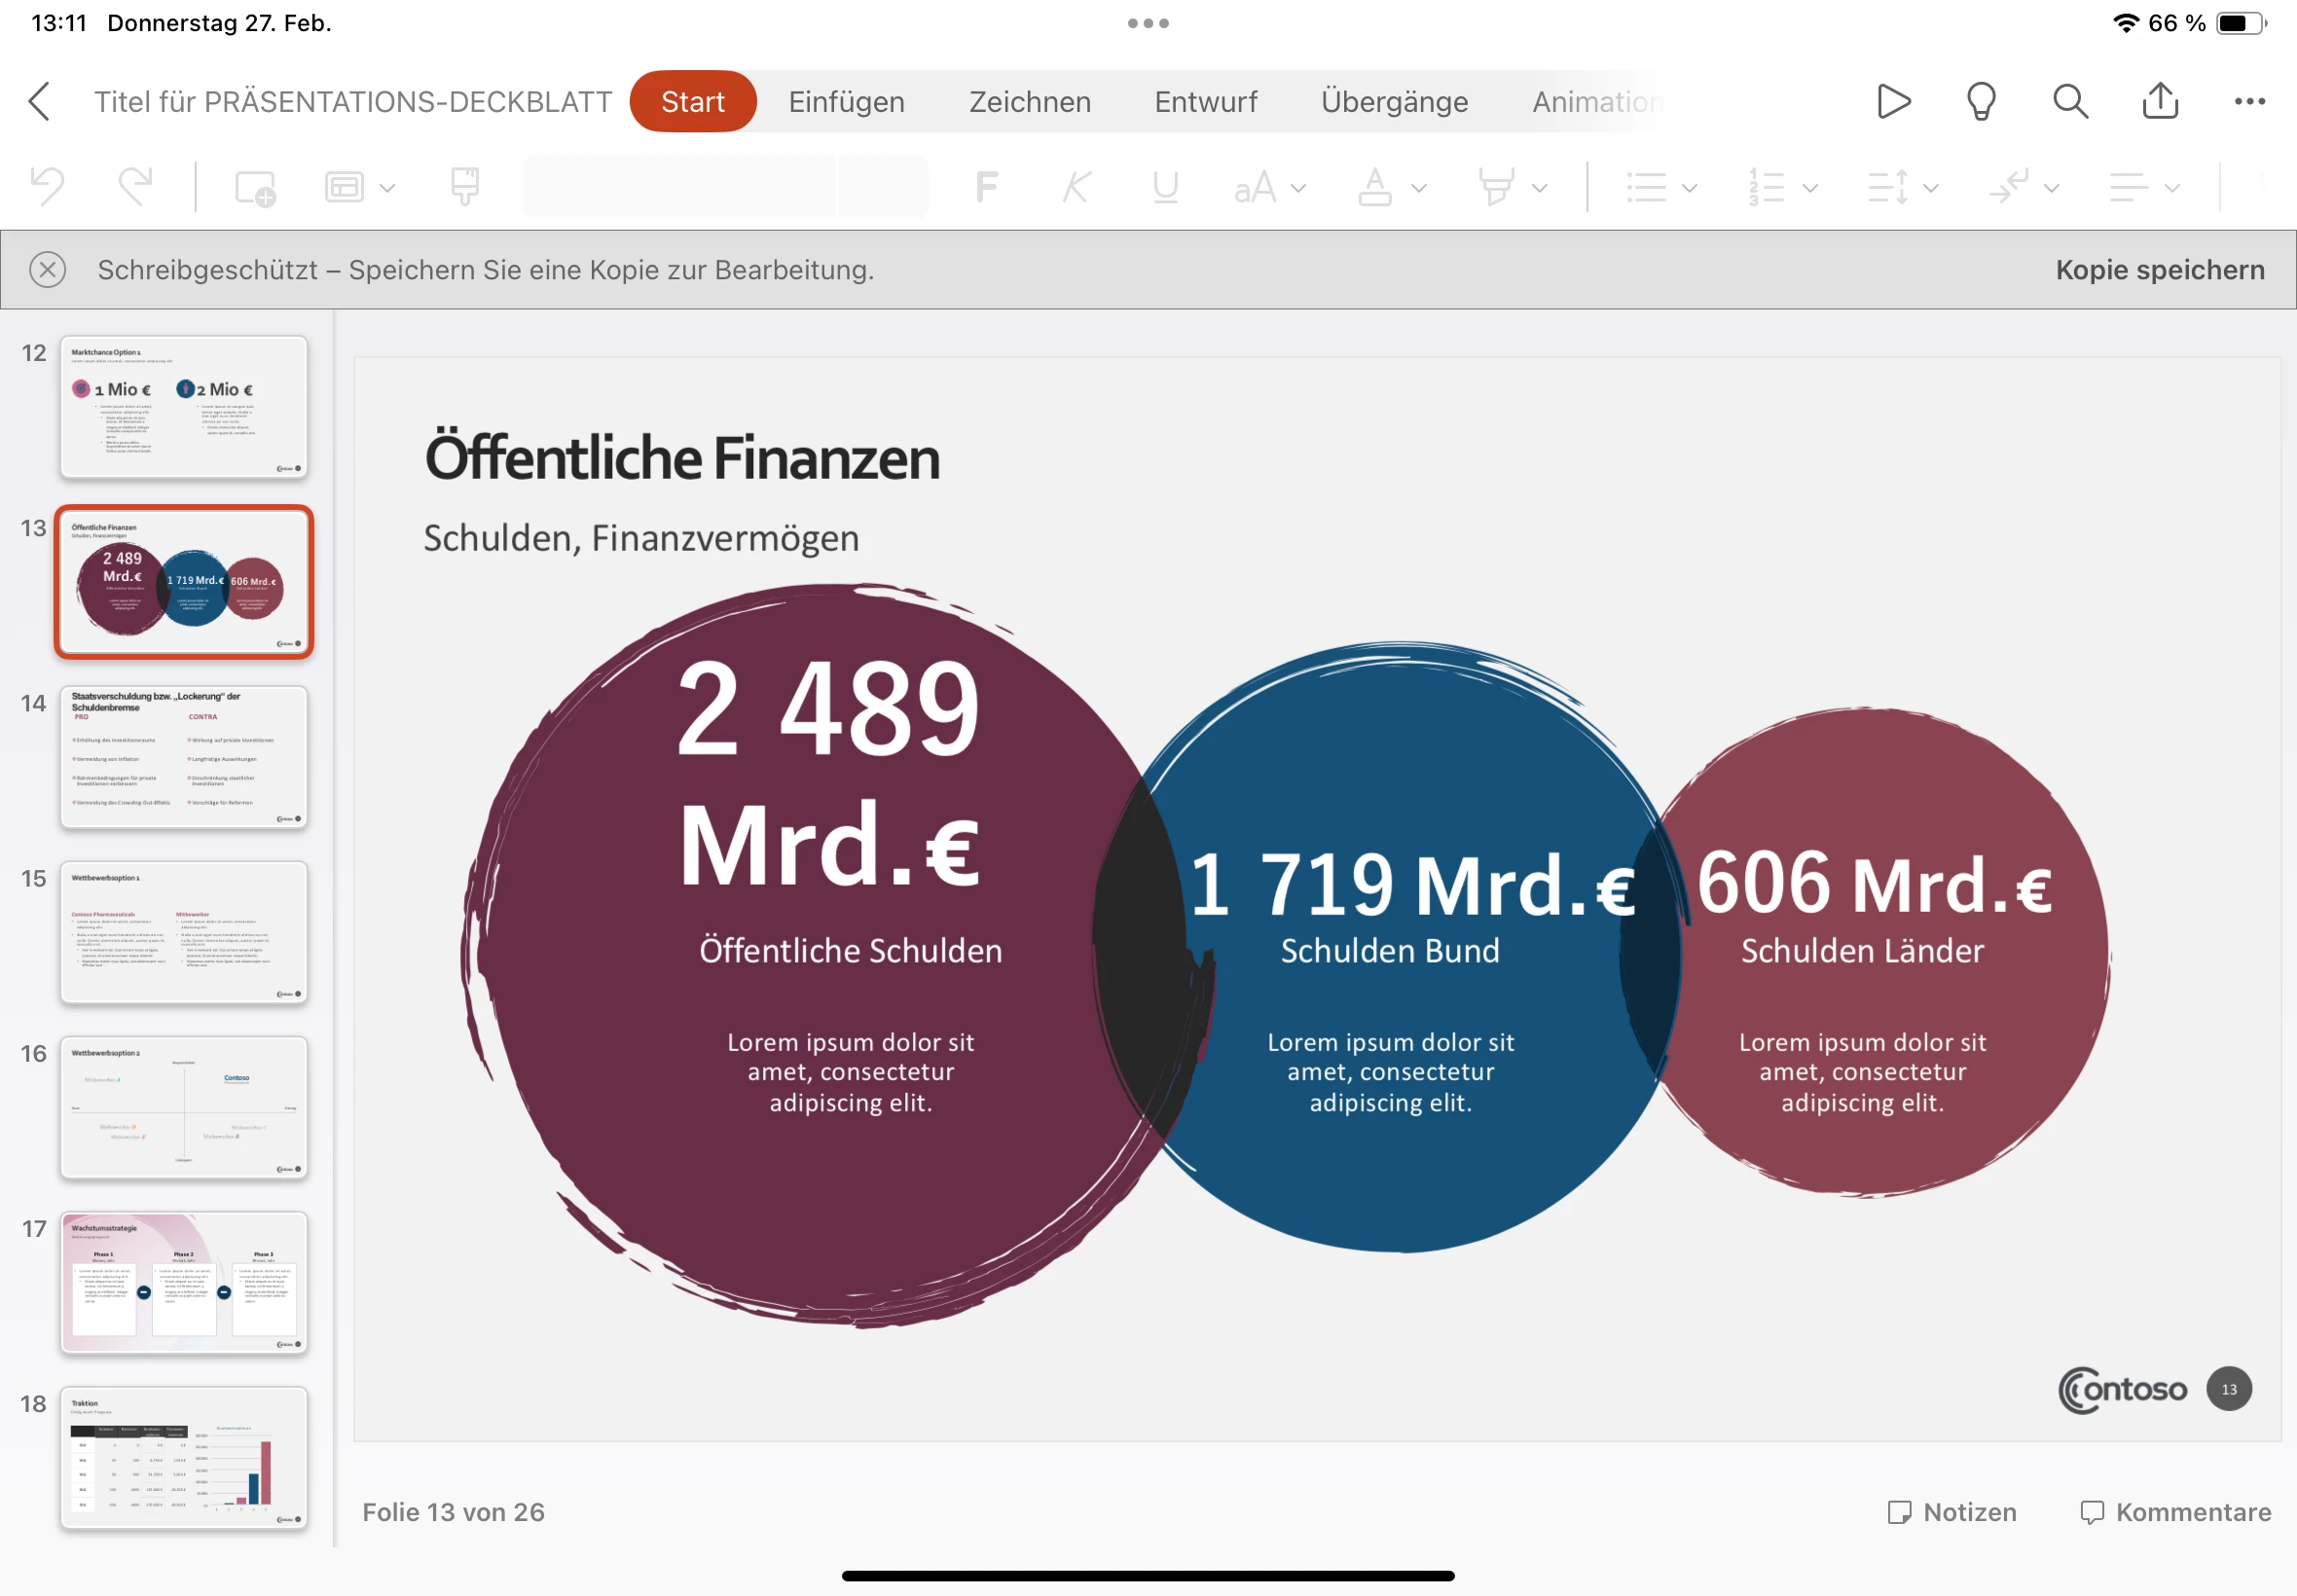Open the Übergänge tab
Viewport: 2297px width, 1596px height.
[1394, 101]
